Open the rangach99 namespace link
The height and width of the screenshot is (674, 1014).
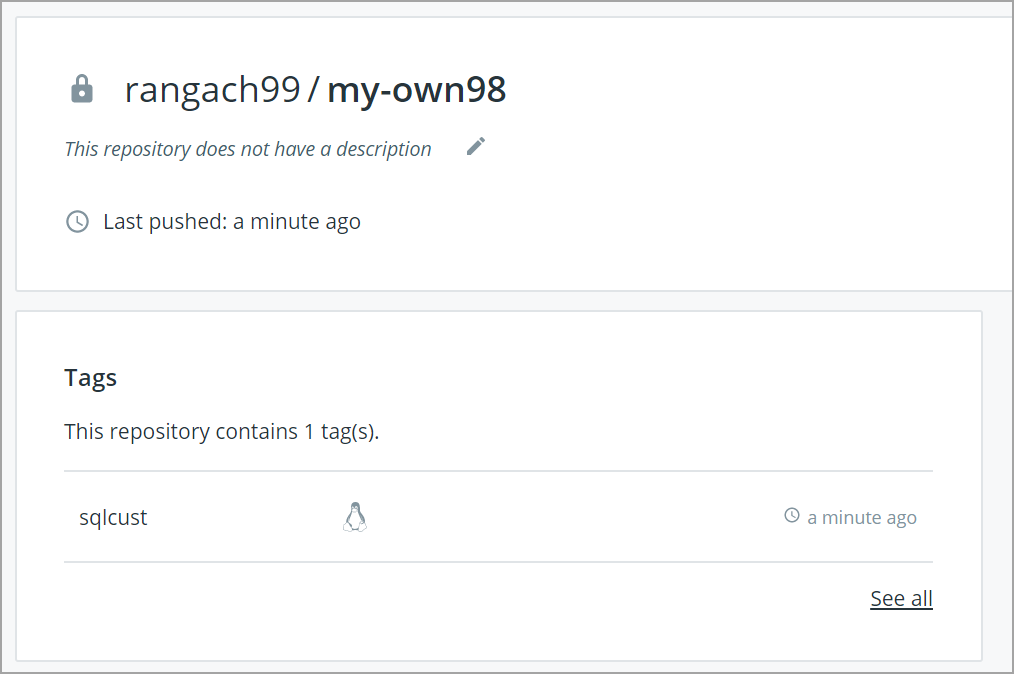212,90
